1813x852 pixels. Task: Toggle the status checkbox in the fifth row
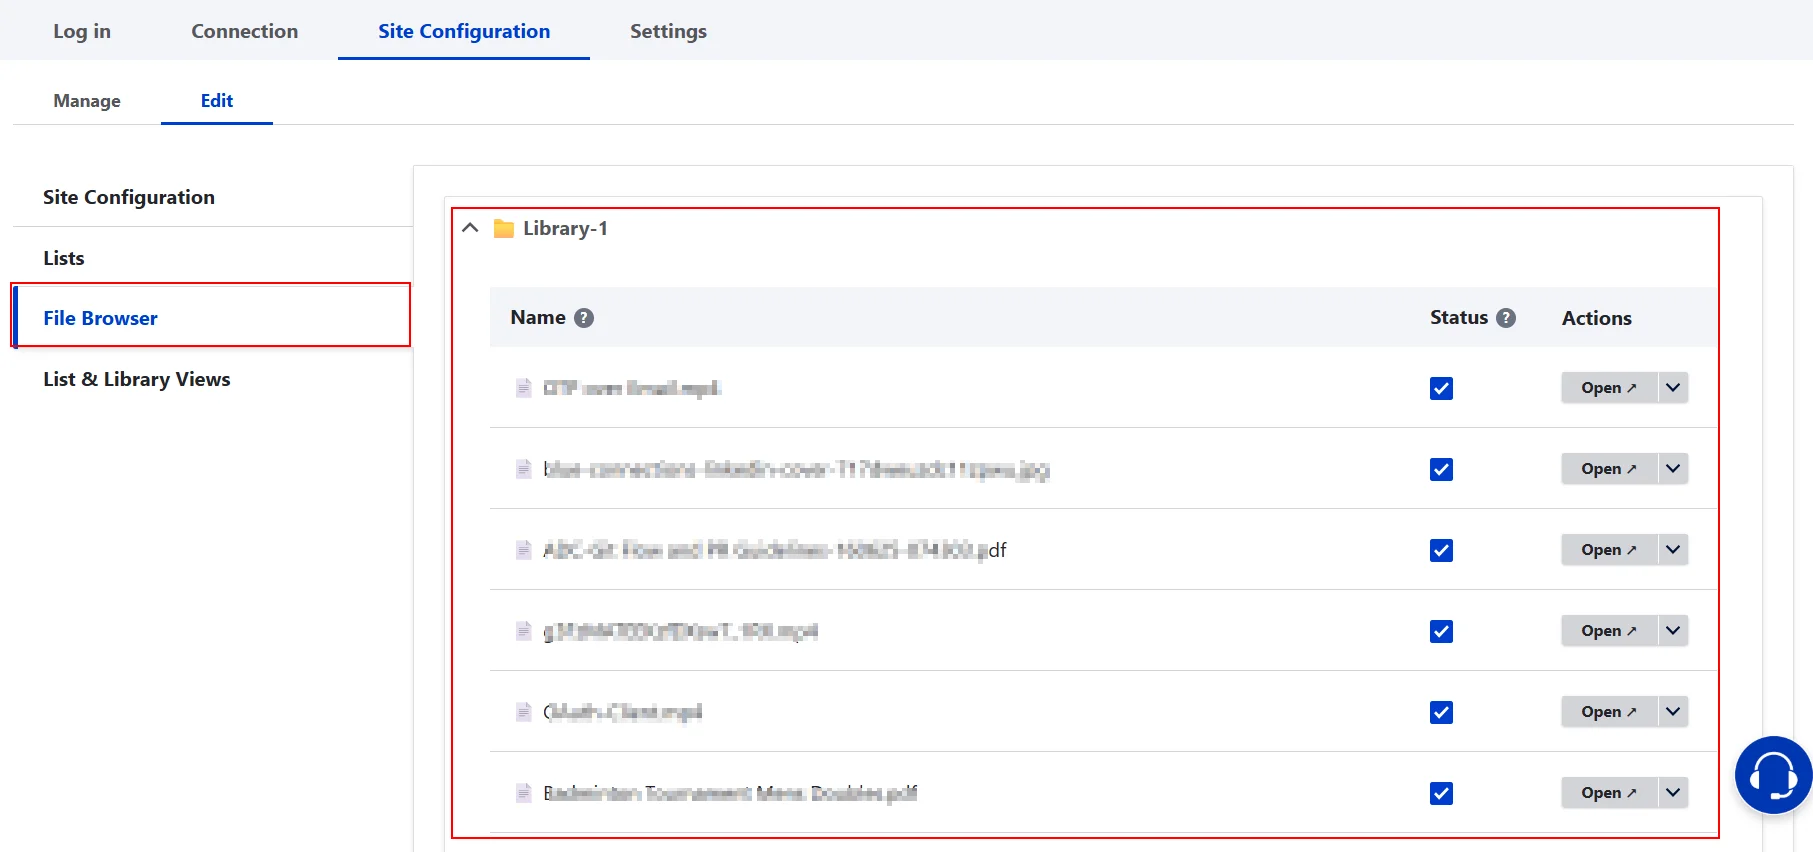point(1441,712)
